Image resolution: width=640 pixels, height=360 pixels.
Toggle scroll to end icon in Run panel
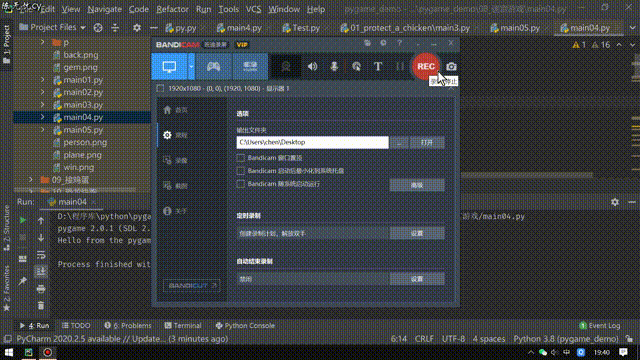[41, 271]
